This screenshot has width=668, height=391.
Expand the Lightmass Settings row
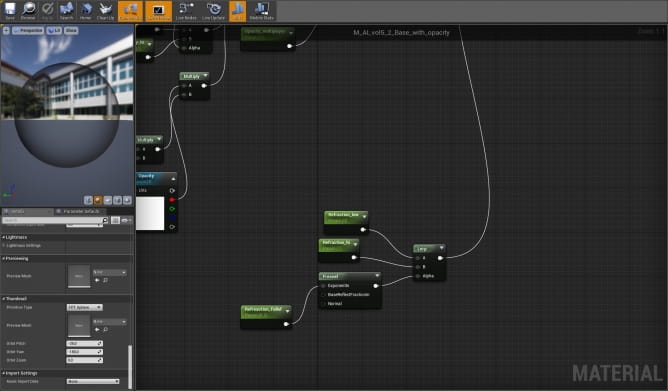tap(4, 245)
